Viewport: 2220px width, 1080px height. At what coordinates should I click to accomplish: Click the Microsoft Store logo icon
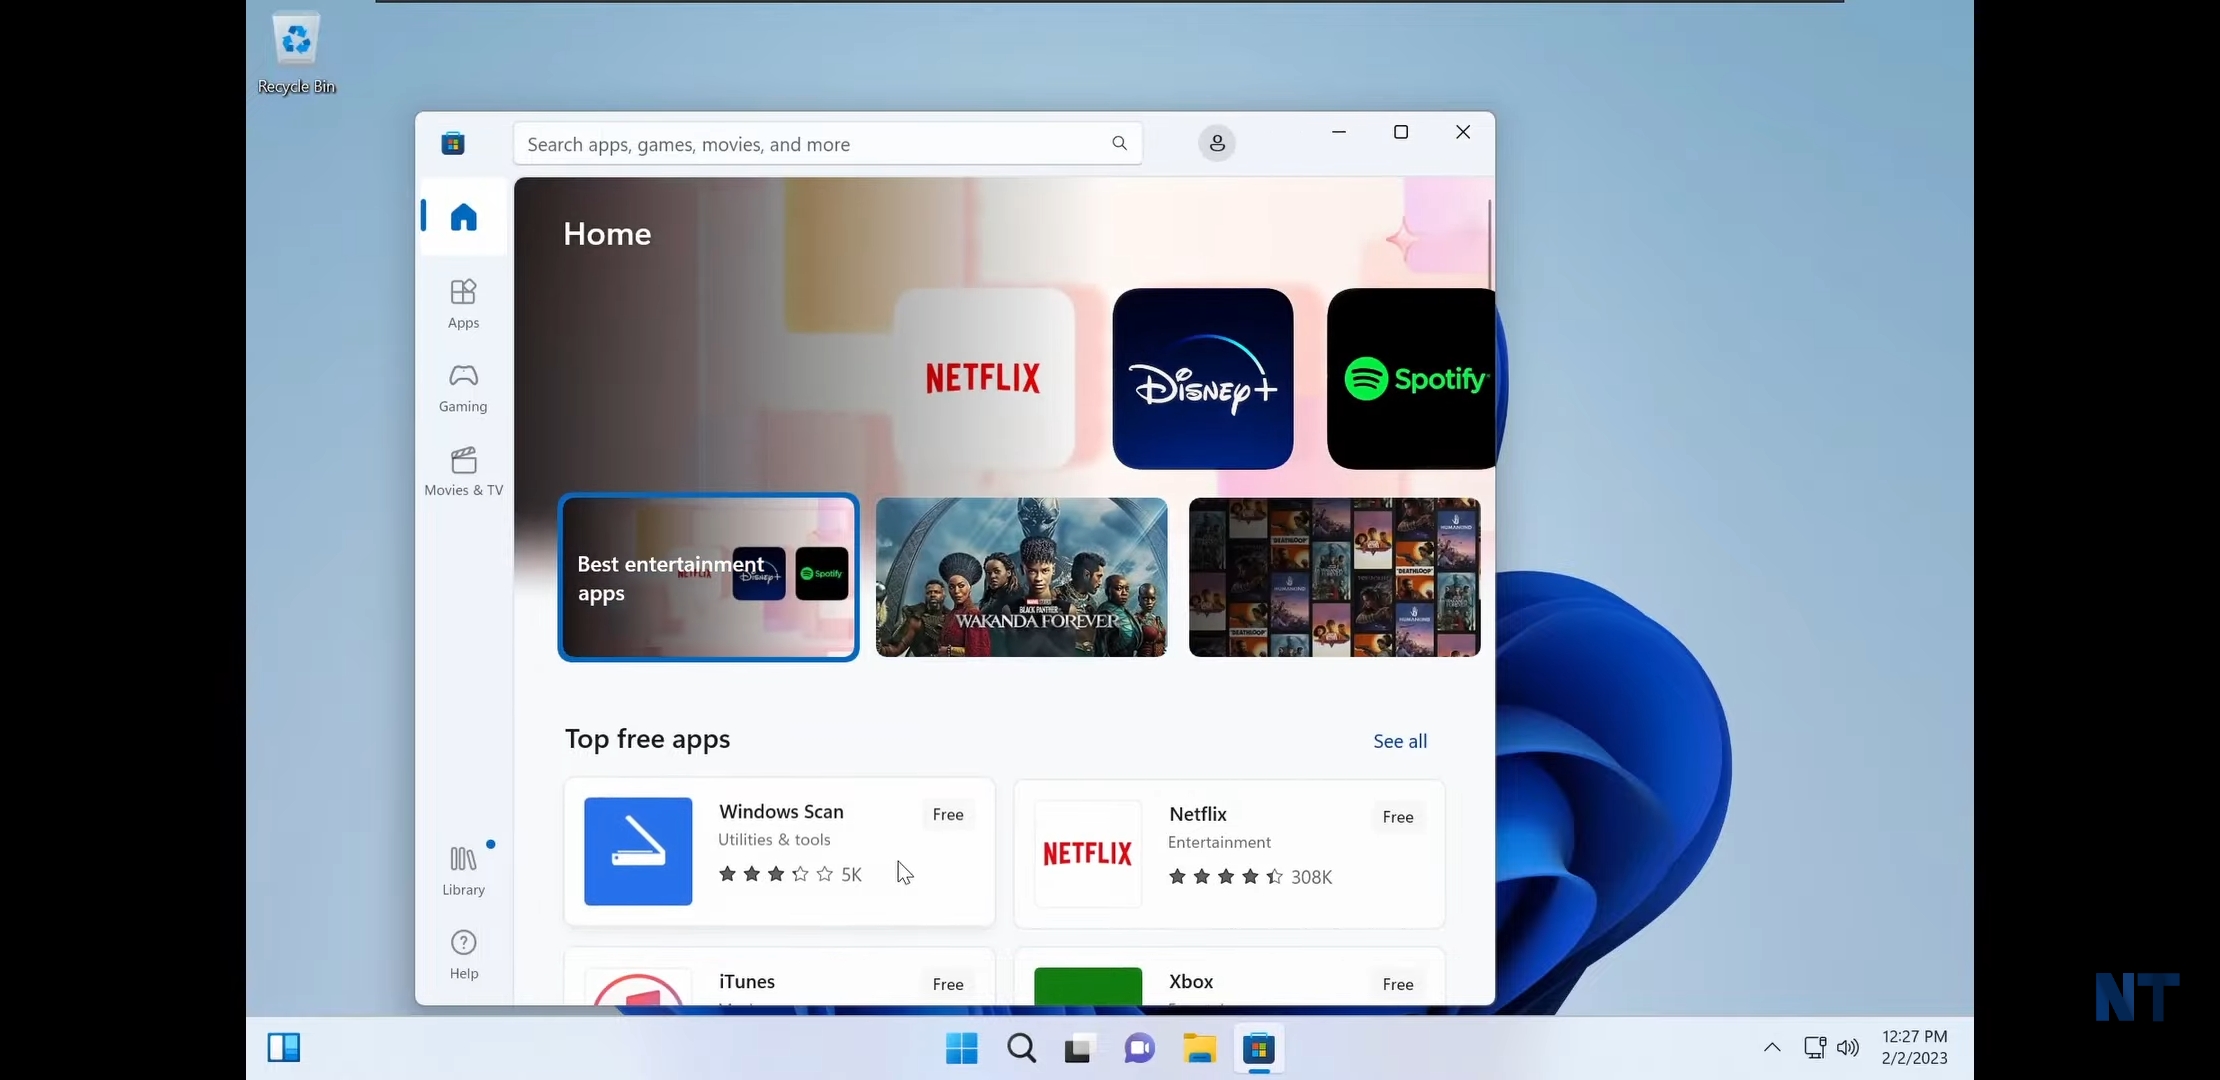453,143
